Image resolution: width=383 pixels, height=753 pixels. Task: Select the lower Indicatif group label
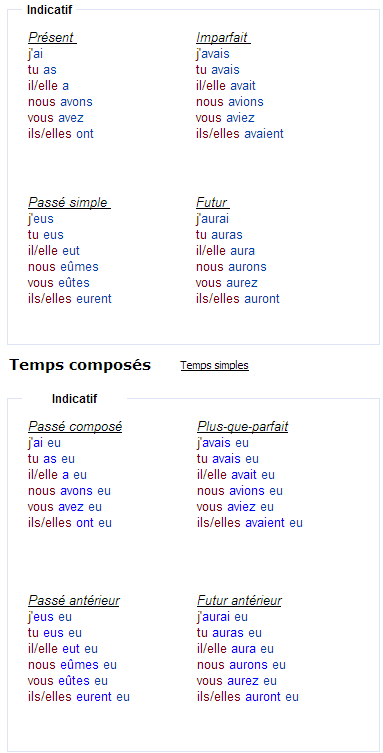click(74, 399)
